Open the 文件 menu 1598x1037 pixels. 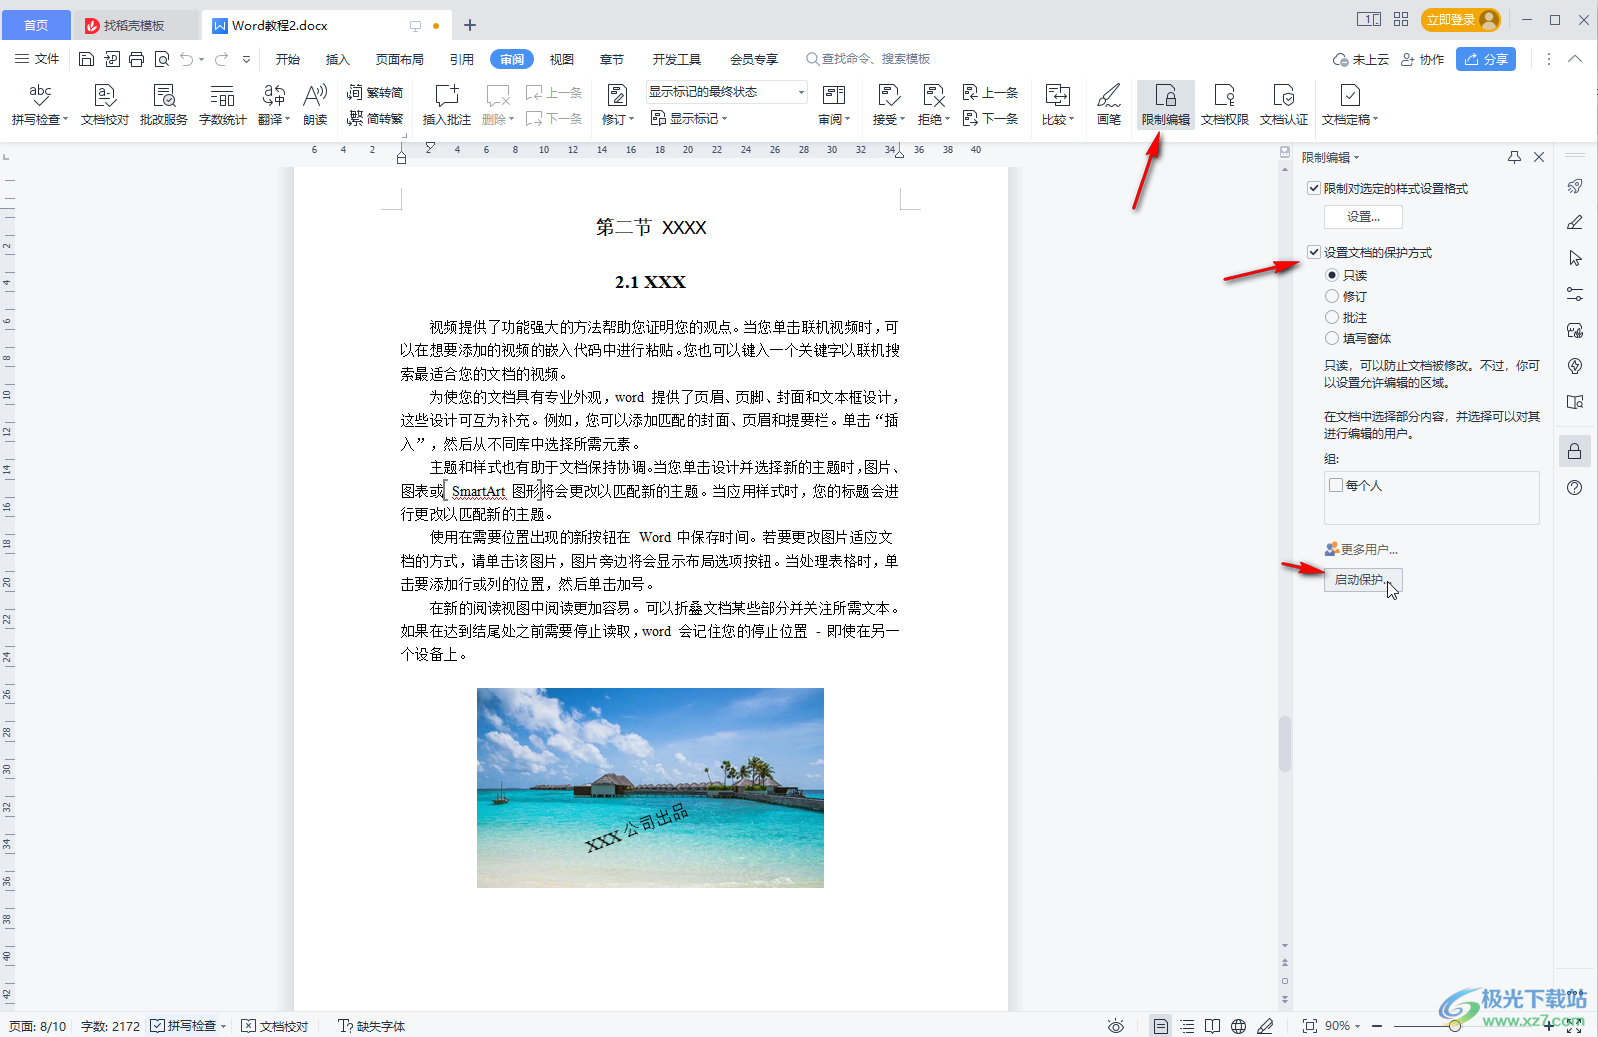37,59
